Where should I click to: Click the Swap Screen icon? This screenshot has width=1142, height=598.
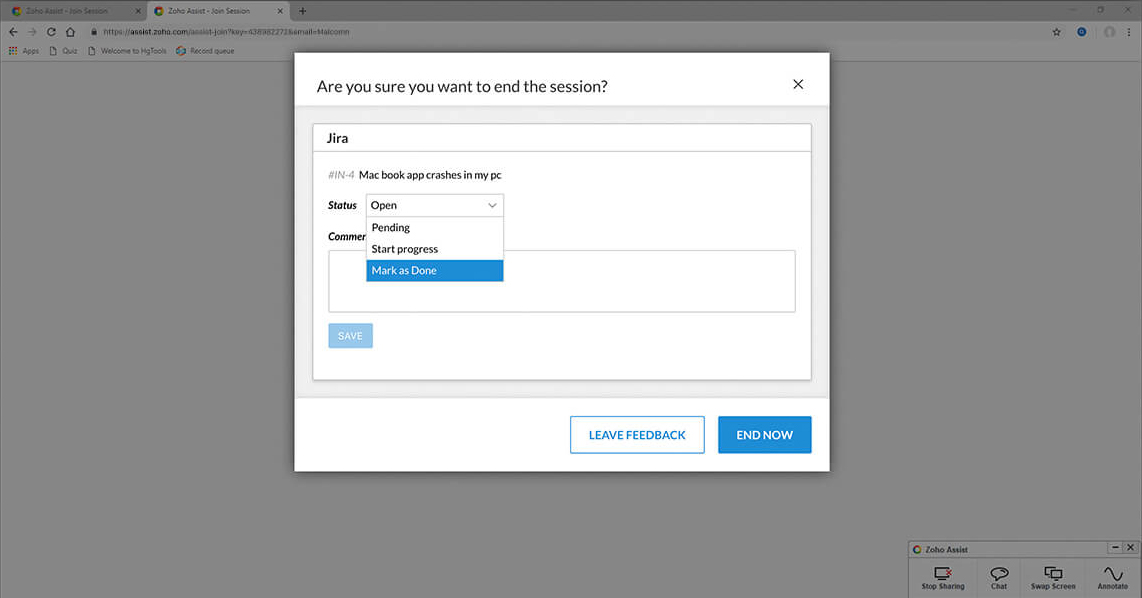coord(1053,574)
